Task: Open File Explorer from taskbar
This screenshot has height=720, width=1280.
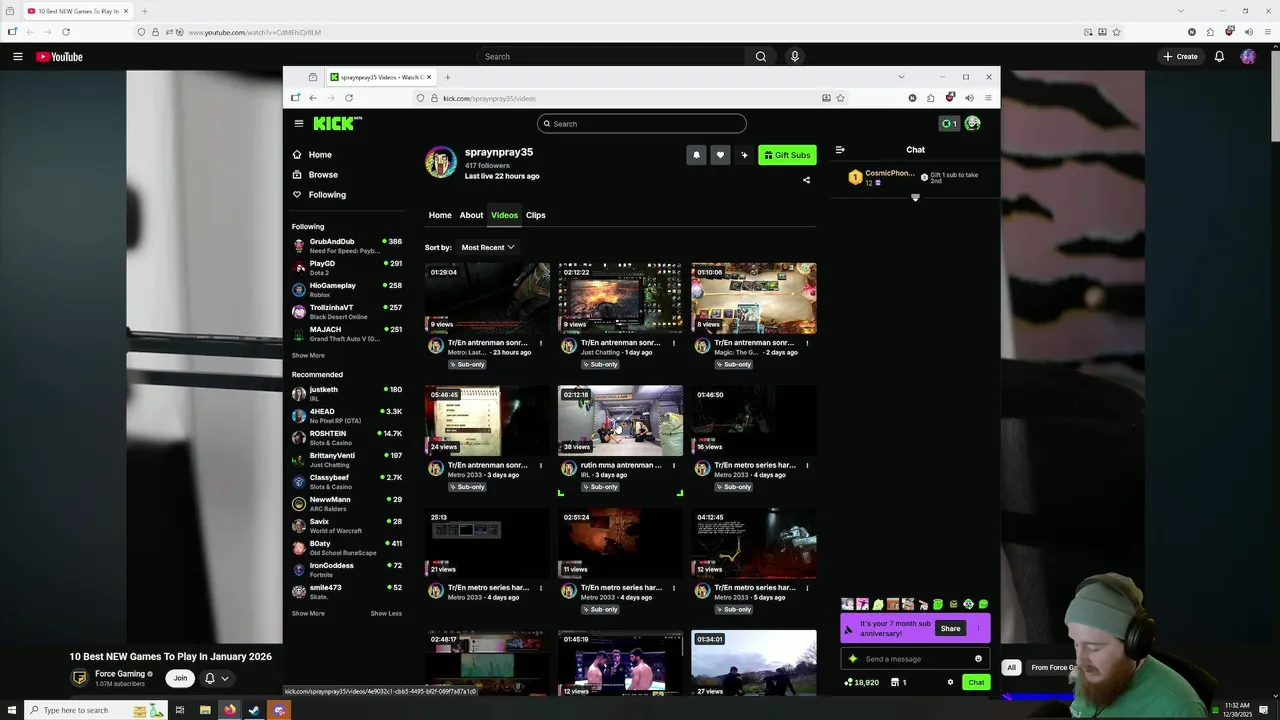Action: click(205, 710)
